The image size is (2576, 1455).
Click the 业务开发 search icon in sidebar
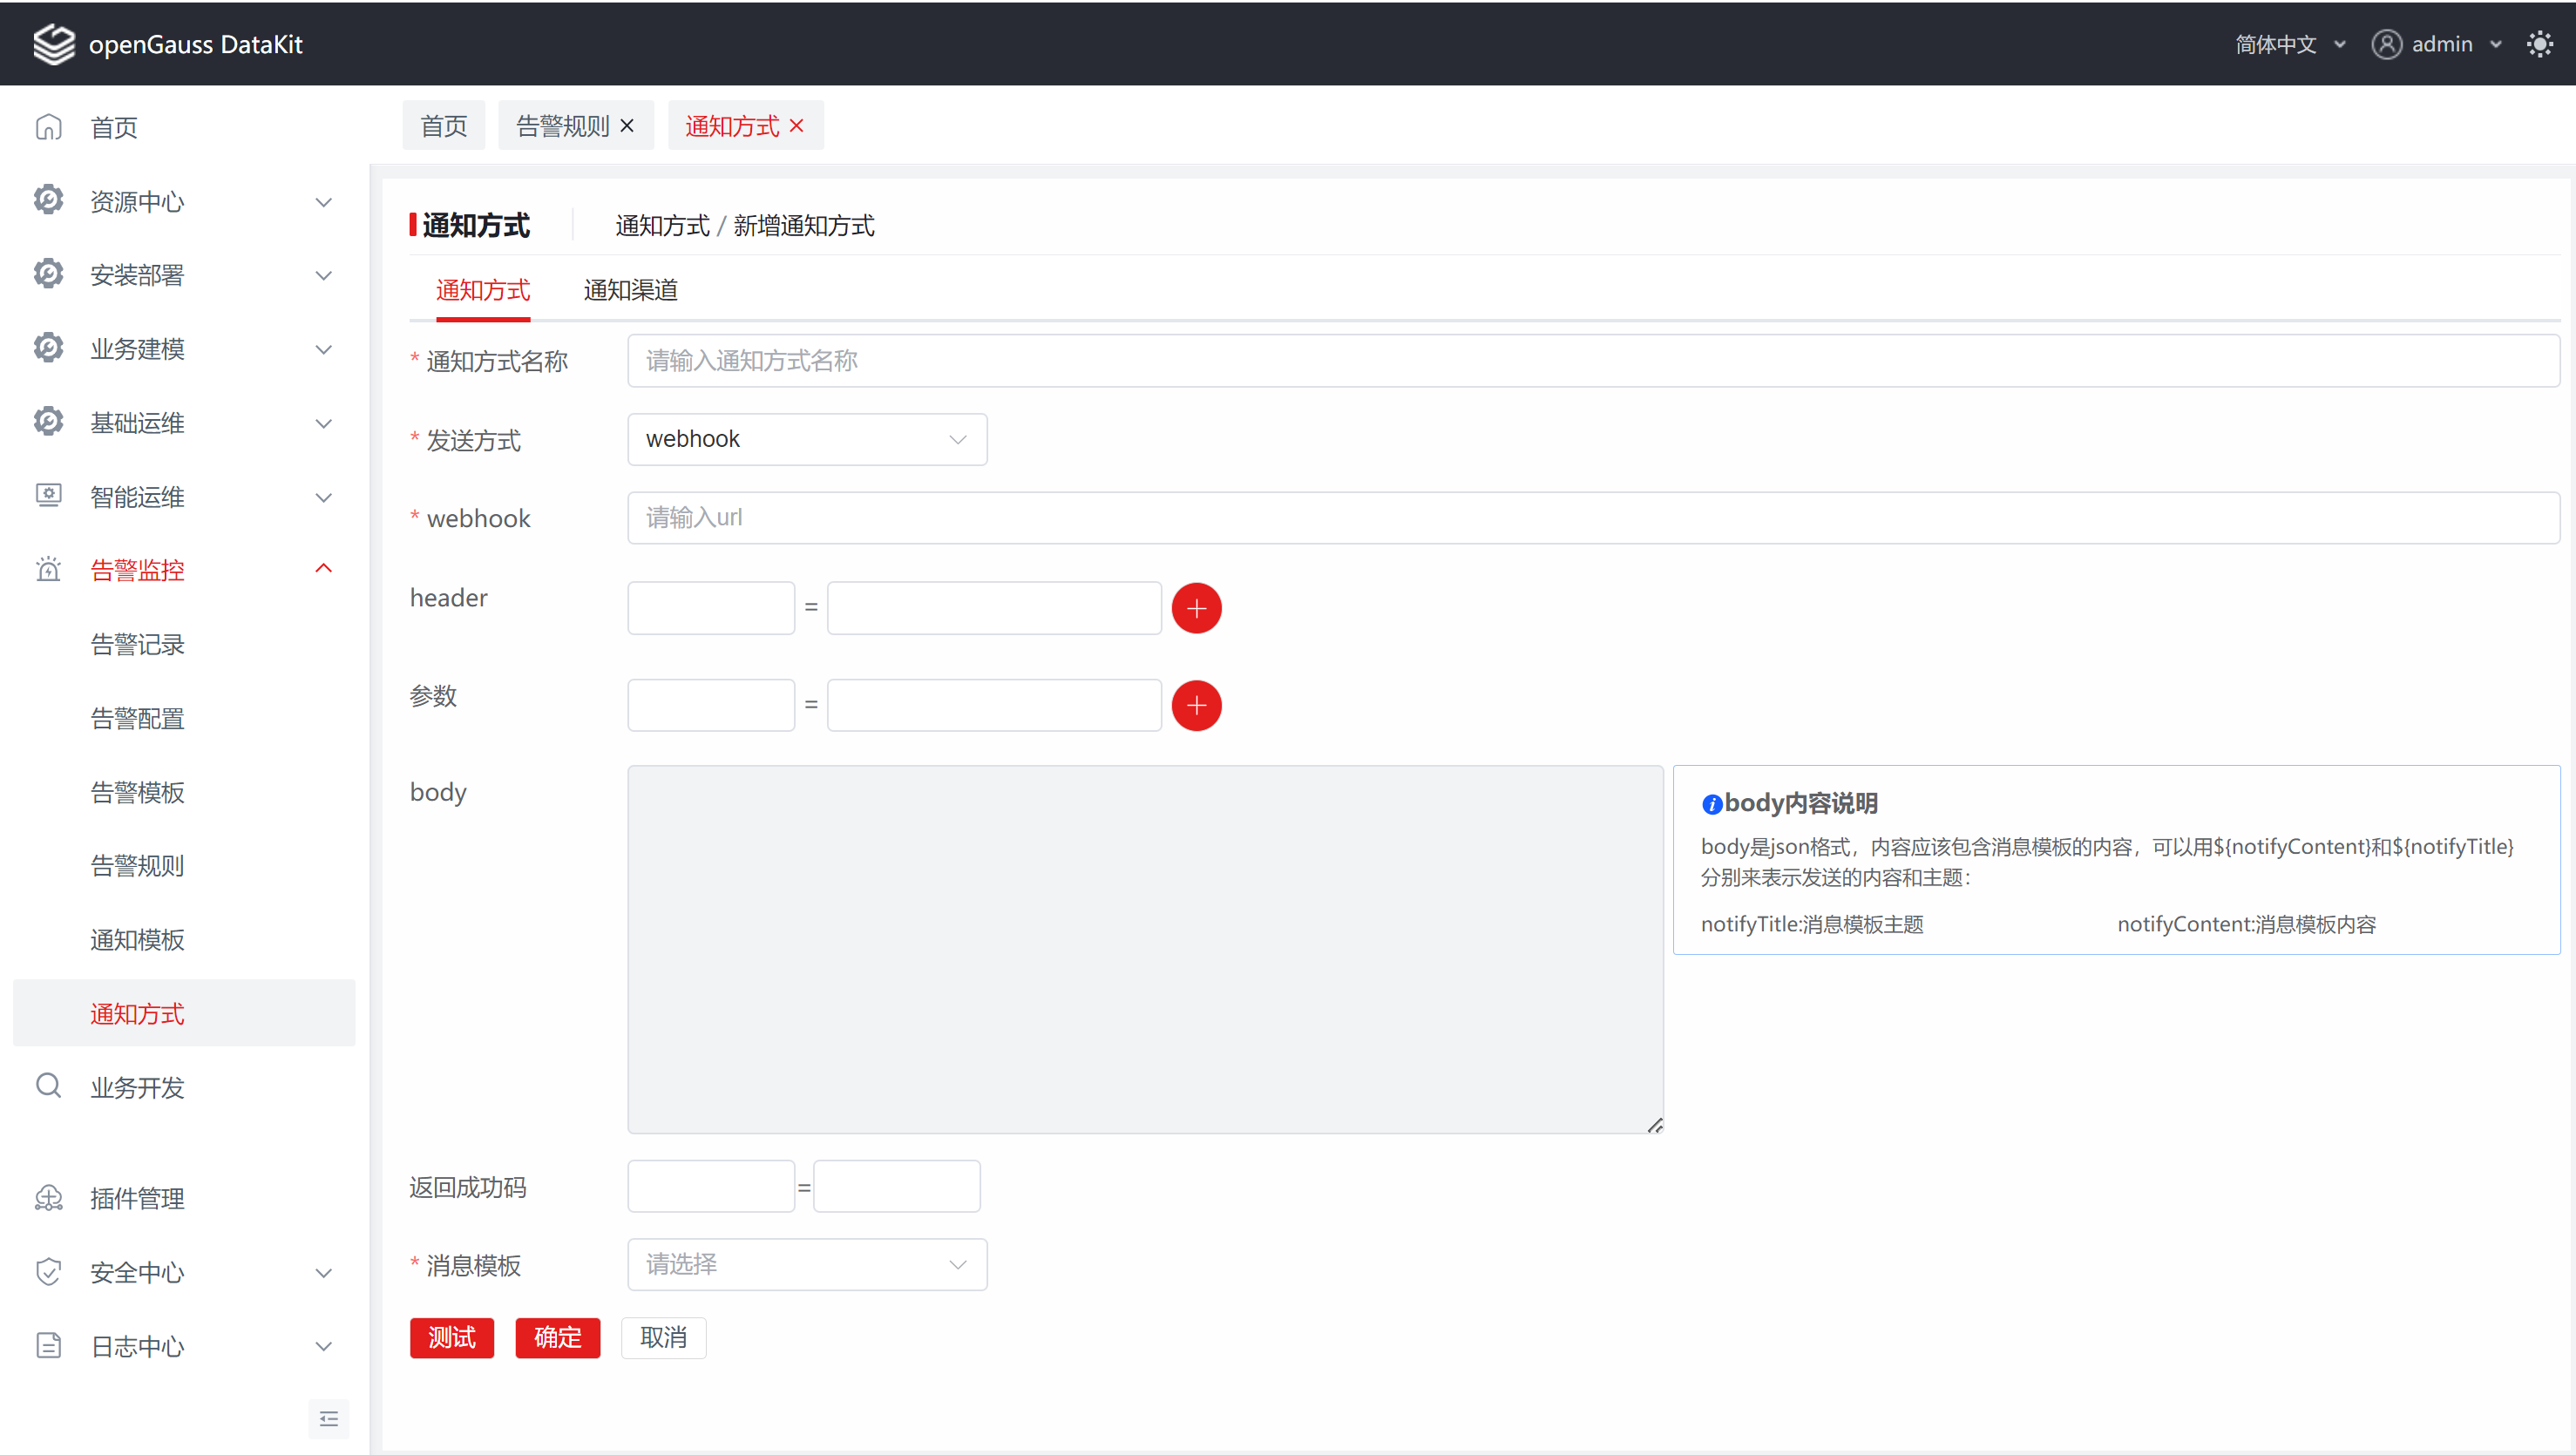48,1086
